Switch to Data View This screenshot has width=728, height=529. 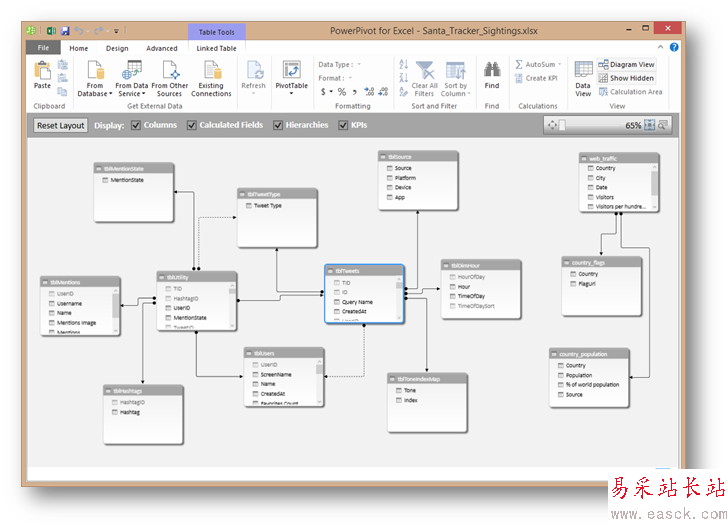[x=583, y=78]
